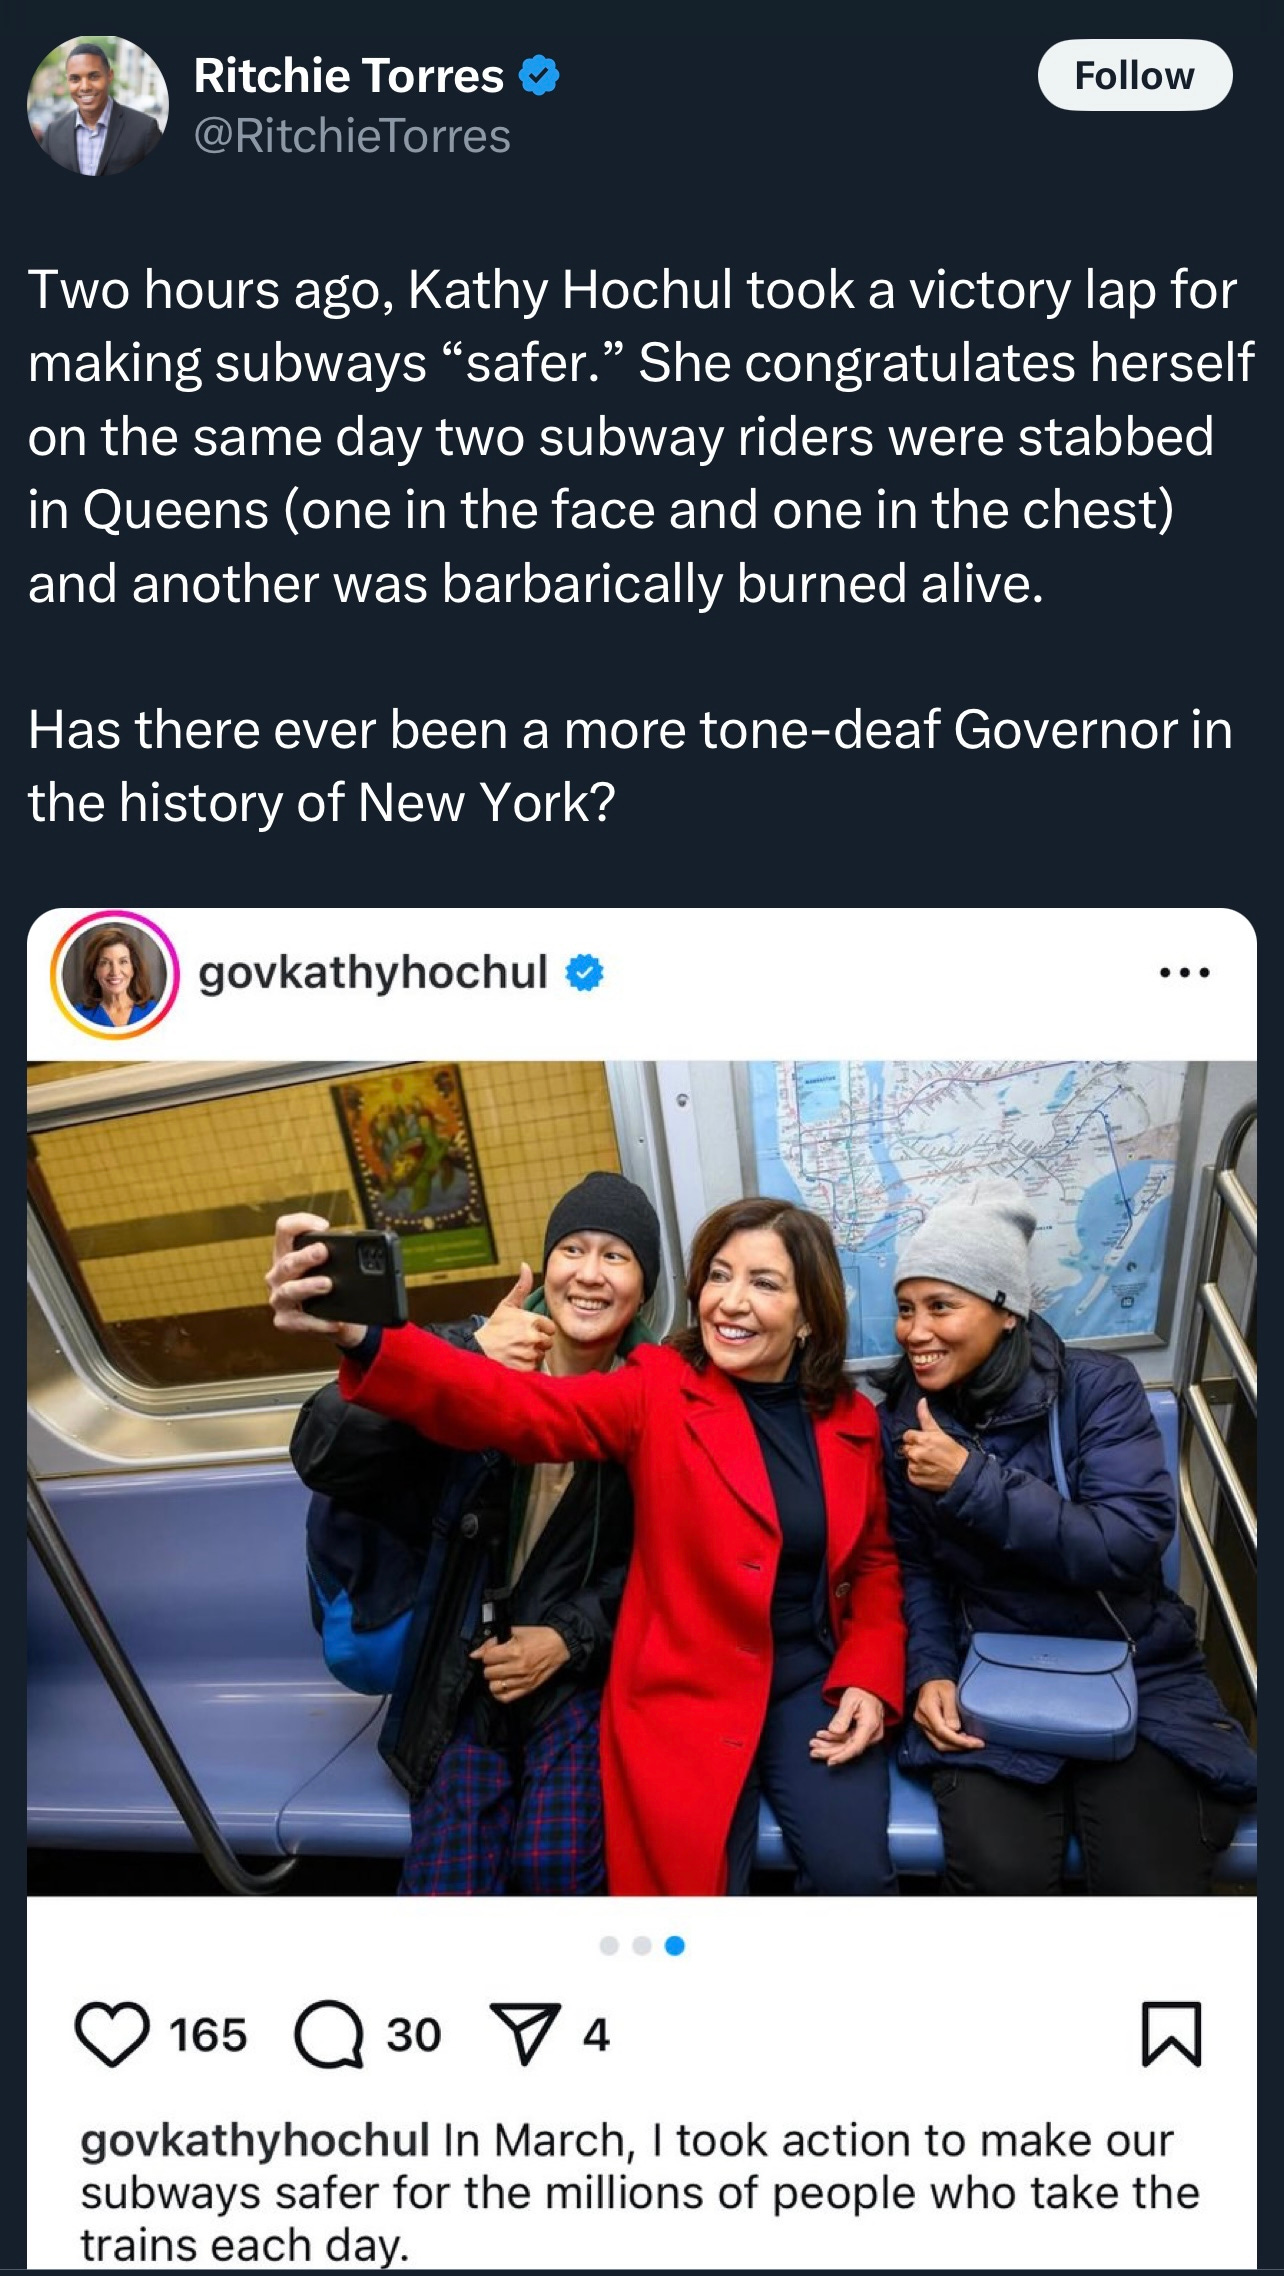The image size is (1284, 2276).
Task: Save post with bookmark icon
Action: [1171, 2033]
